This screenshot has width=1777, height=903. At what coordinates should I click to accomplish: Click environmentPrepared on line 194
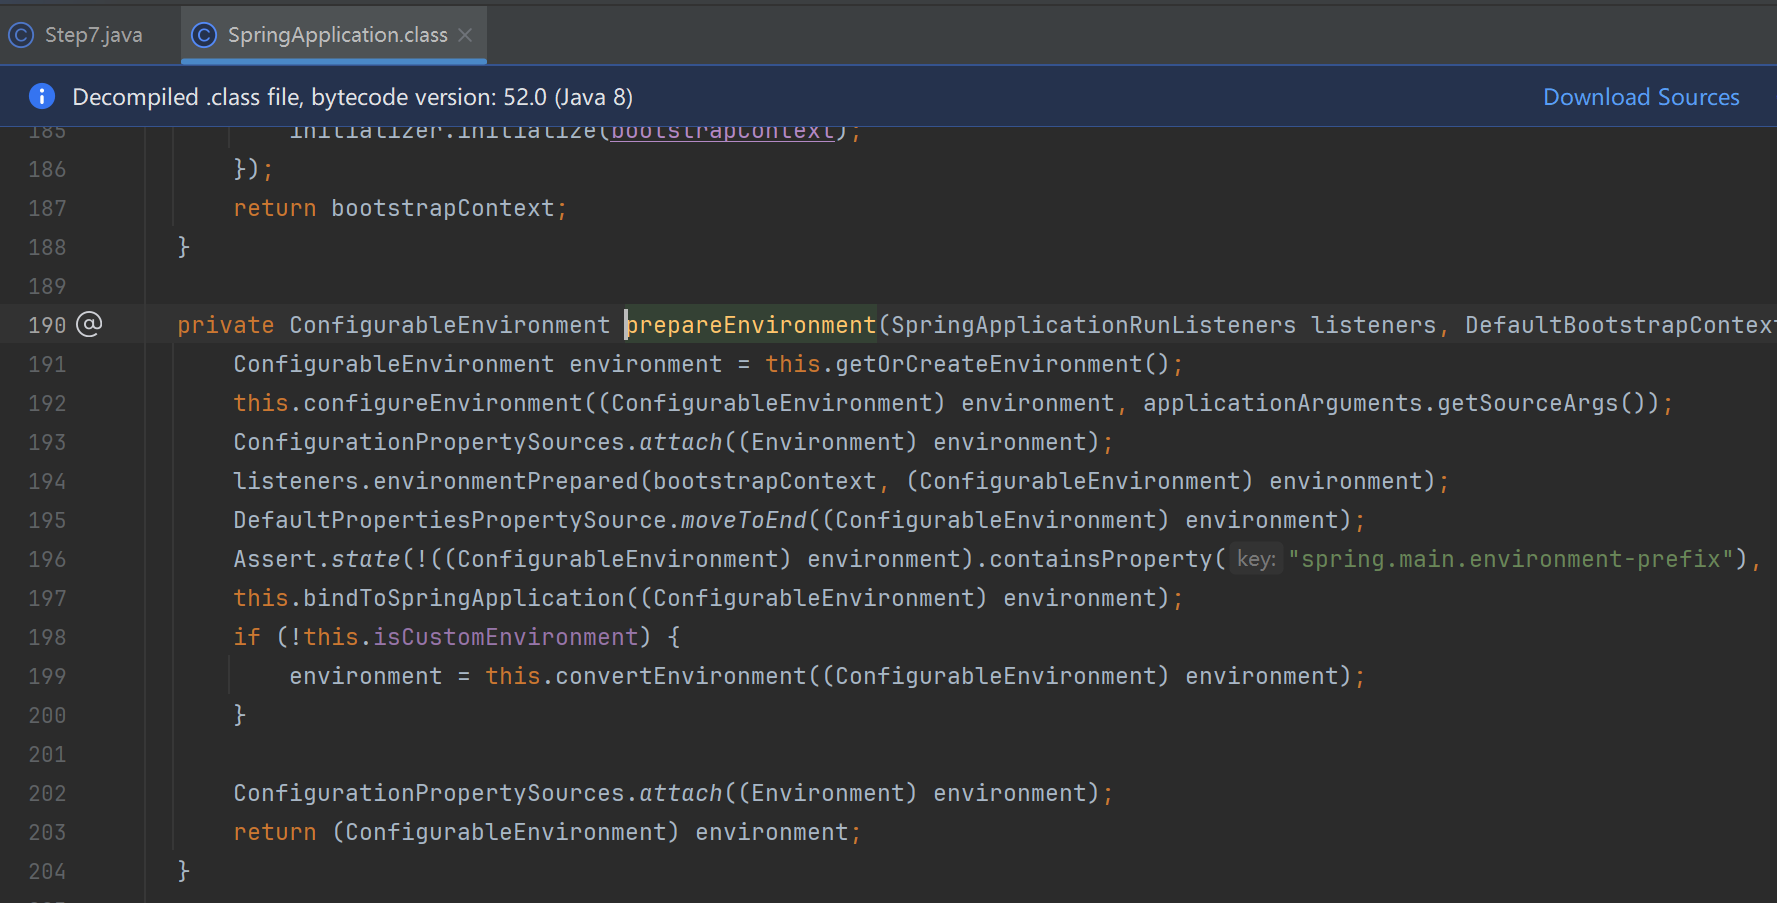click(x=506, y=481)
